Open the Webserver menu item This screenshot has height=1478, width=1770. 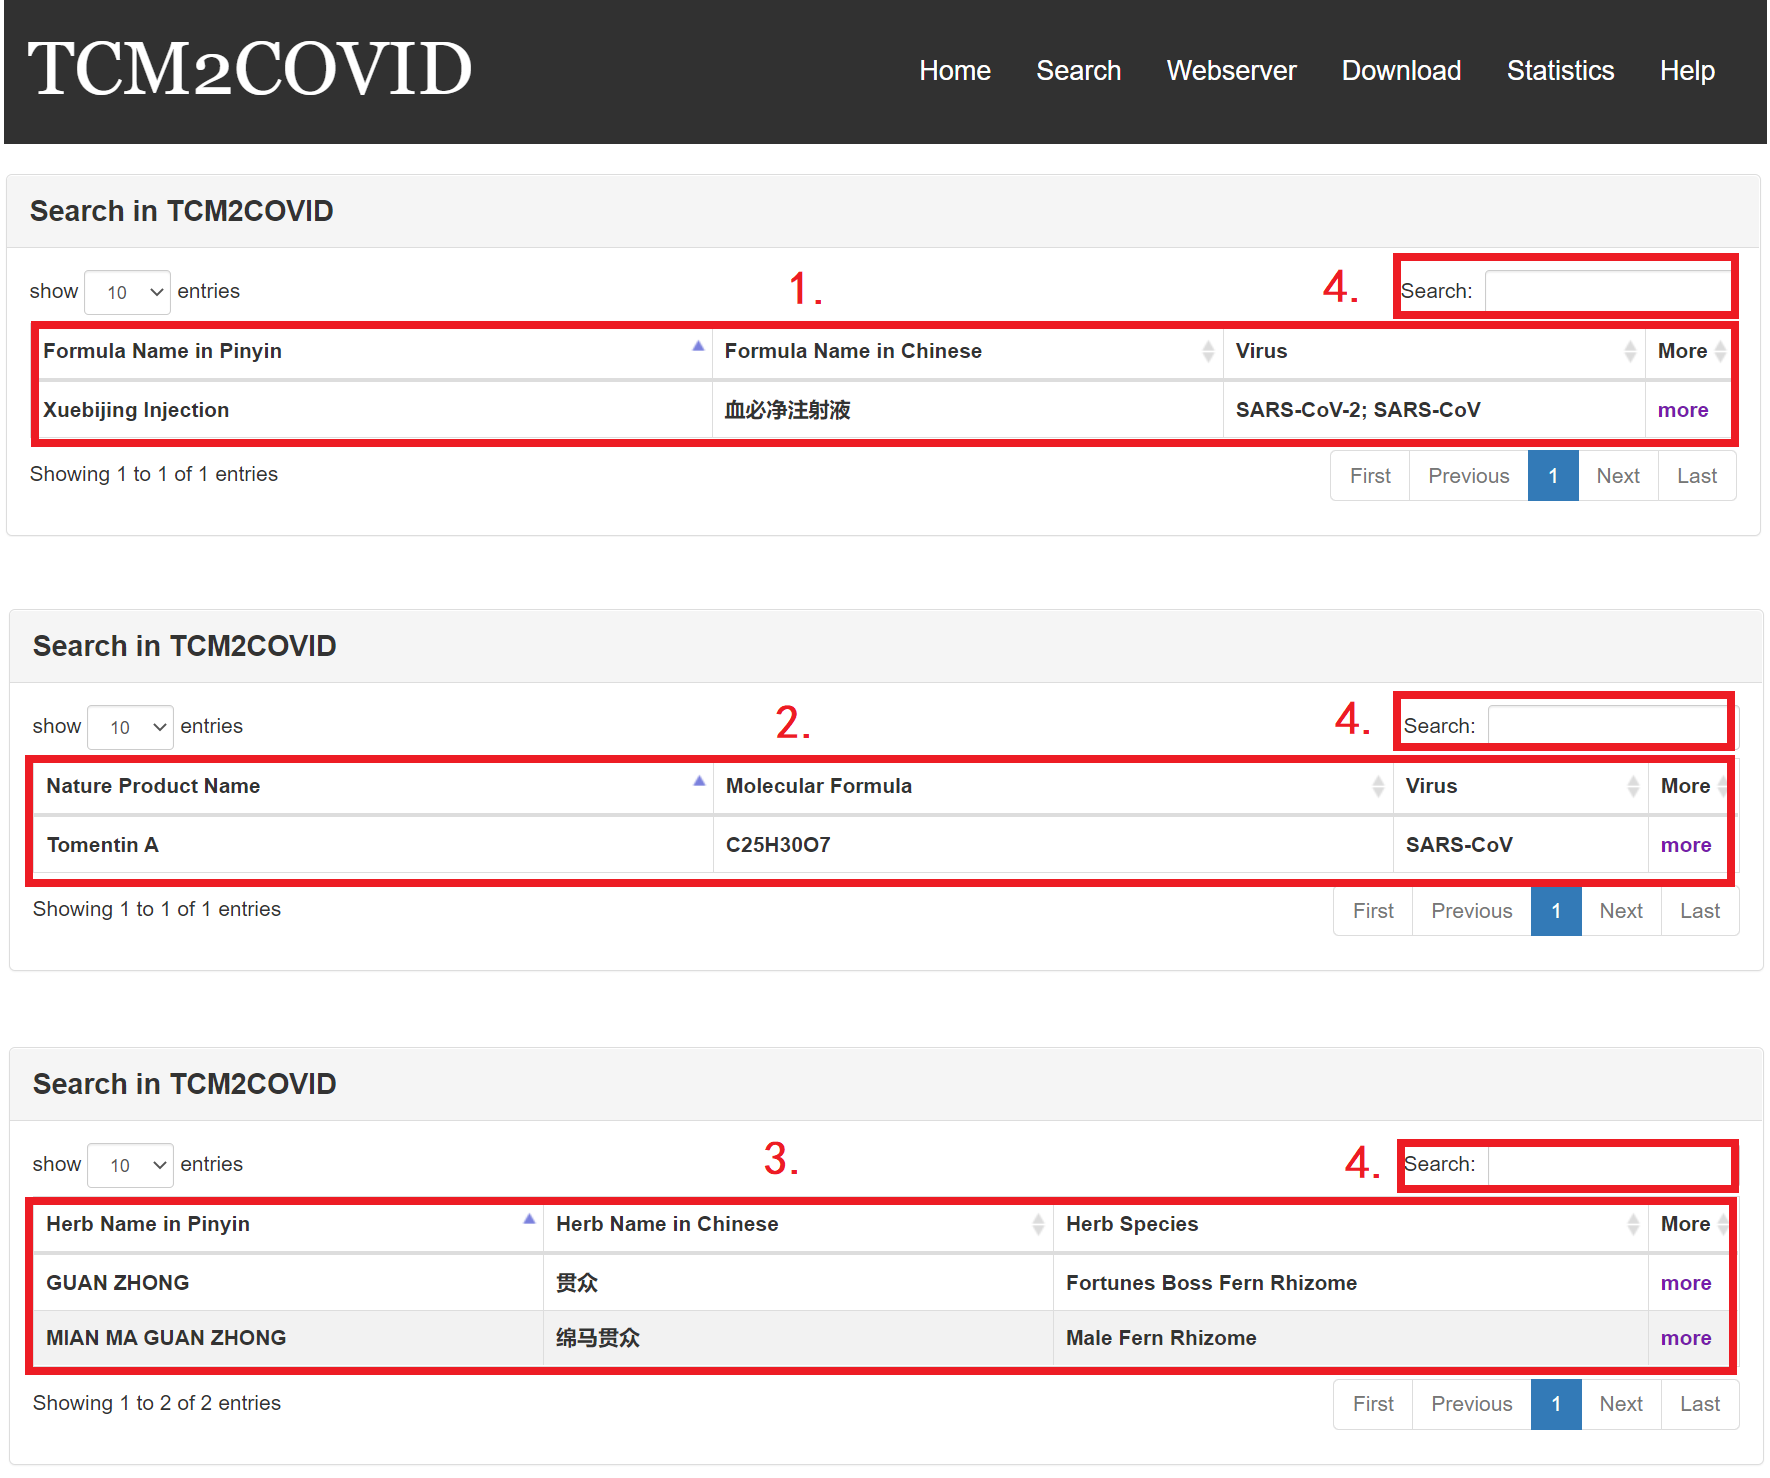click(1231, 71)
